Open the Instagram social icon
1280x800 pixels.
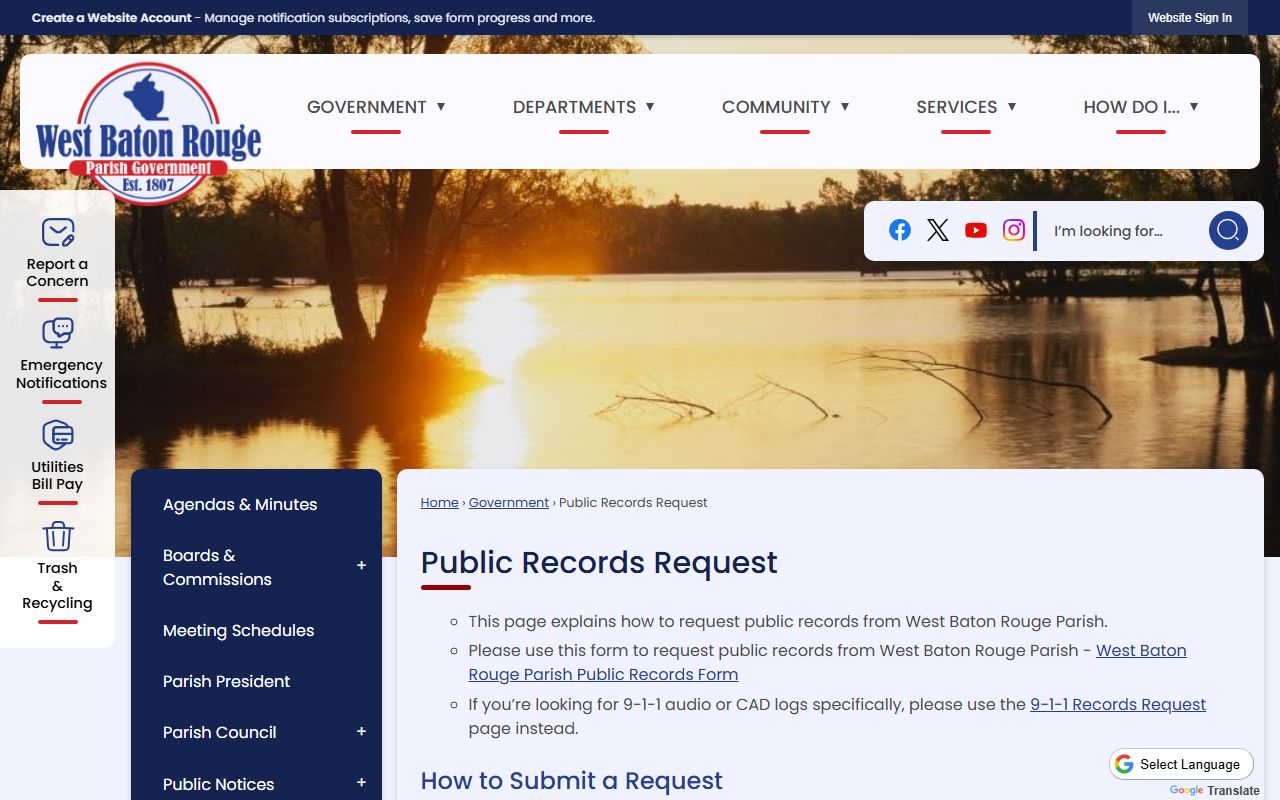[x=1014, y=230]
